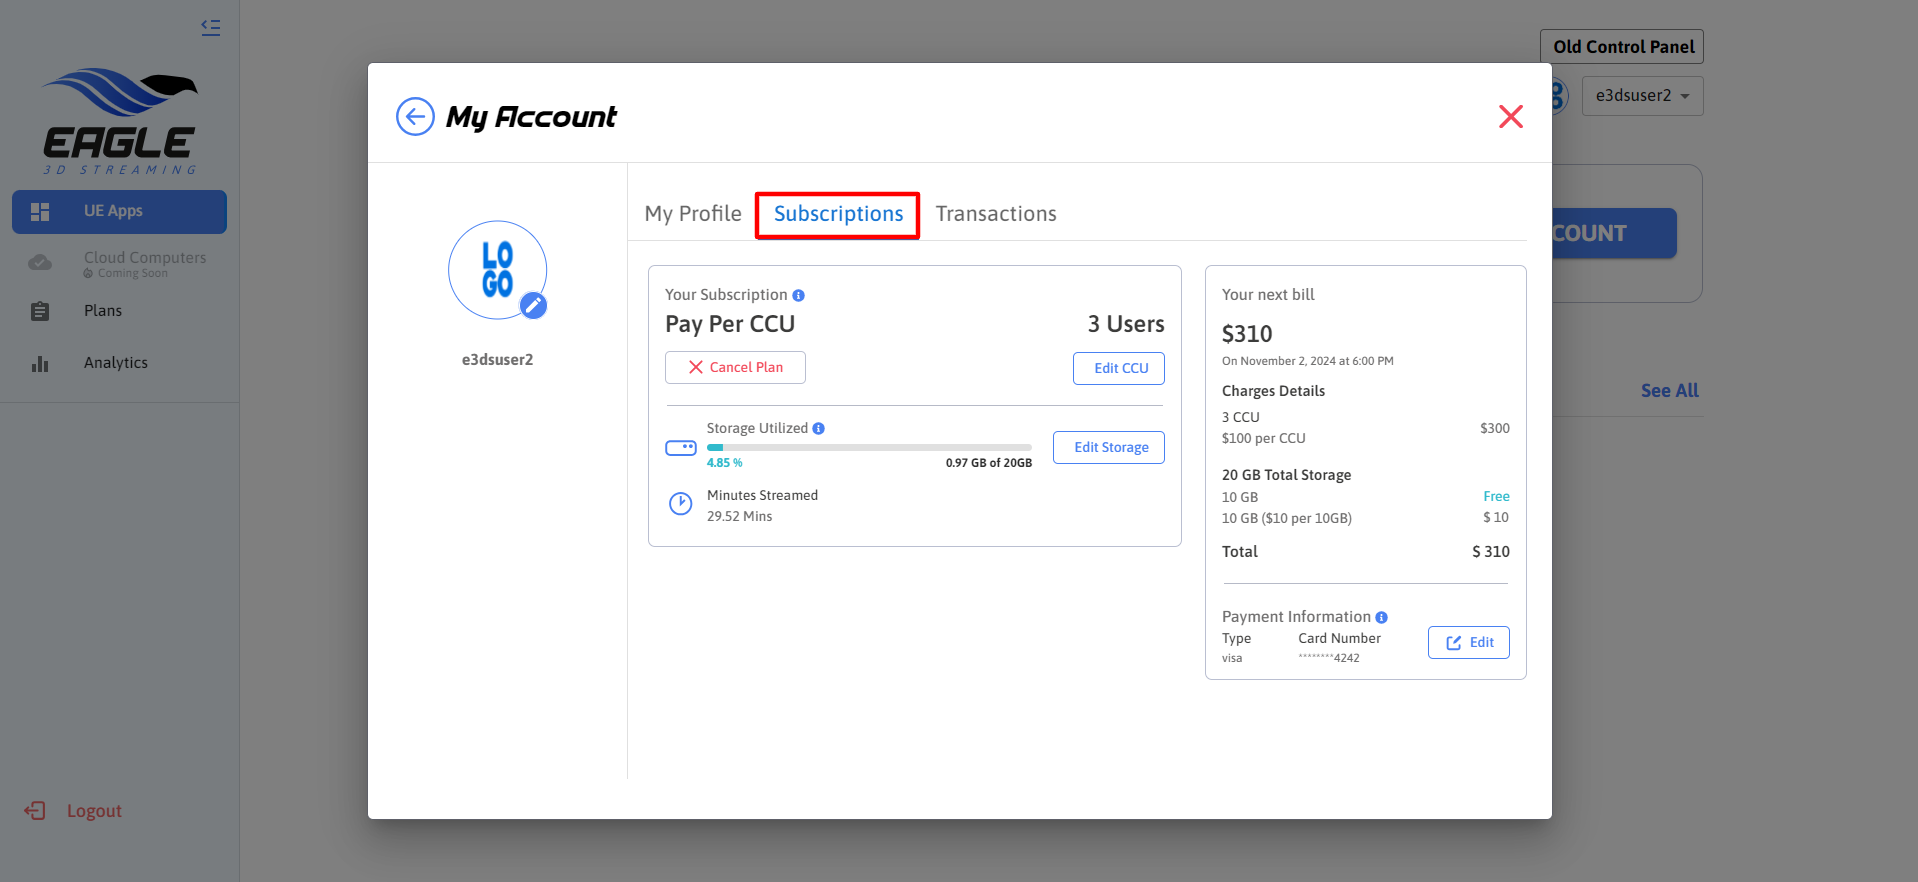1918x882 pixels.
Task: Close the My Account dialog
Action: click(1510, 117)
